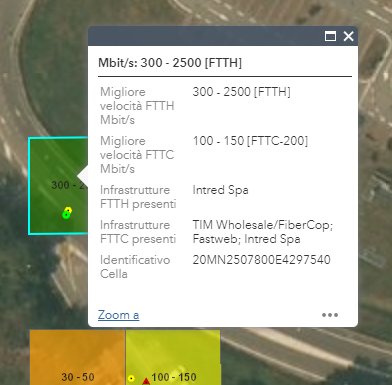The height and width of the screenshot is (385, 392).
Task: Click the popup title Mbit/s 300 - 2500
Action: click(170, 63)
